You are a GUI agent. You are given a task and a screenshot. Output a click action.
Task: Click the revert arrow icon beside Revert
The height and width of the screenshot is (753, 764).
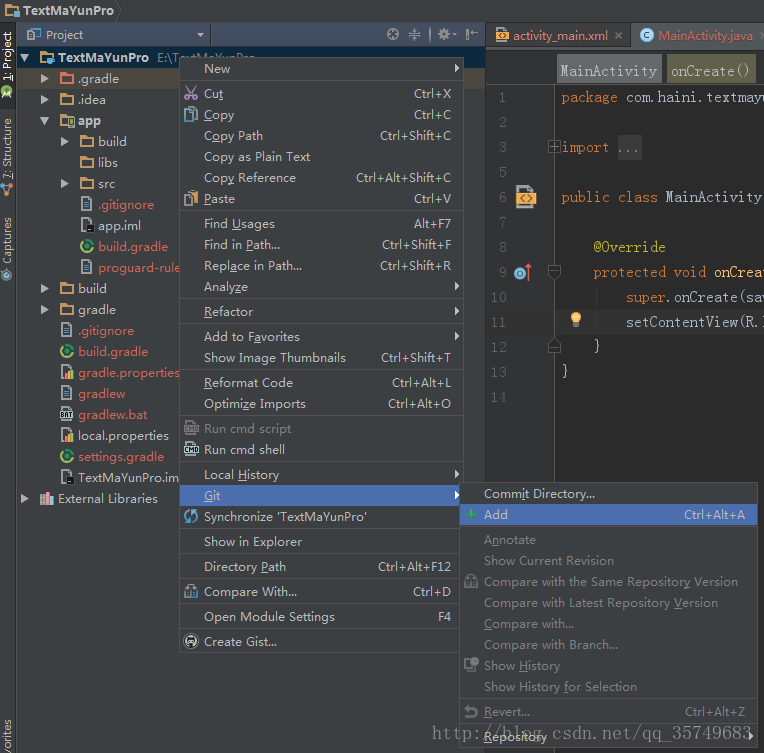click(x=471, y=712)
